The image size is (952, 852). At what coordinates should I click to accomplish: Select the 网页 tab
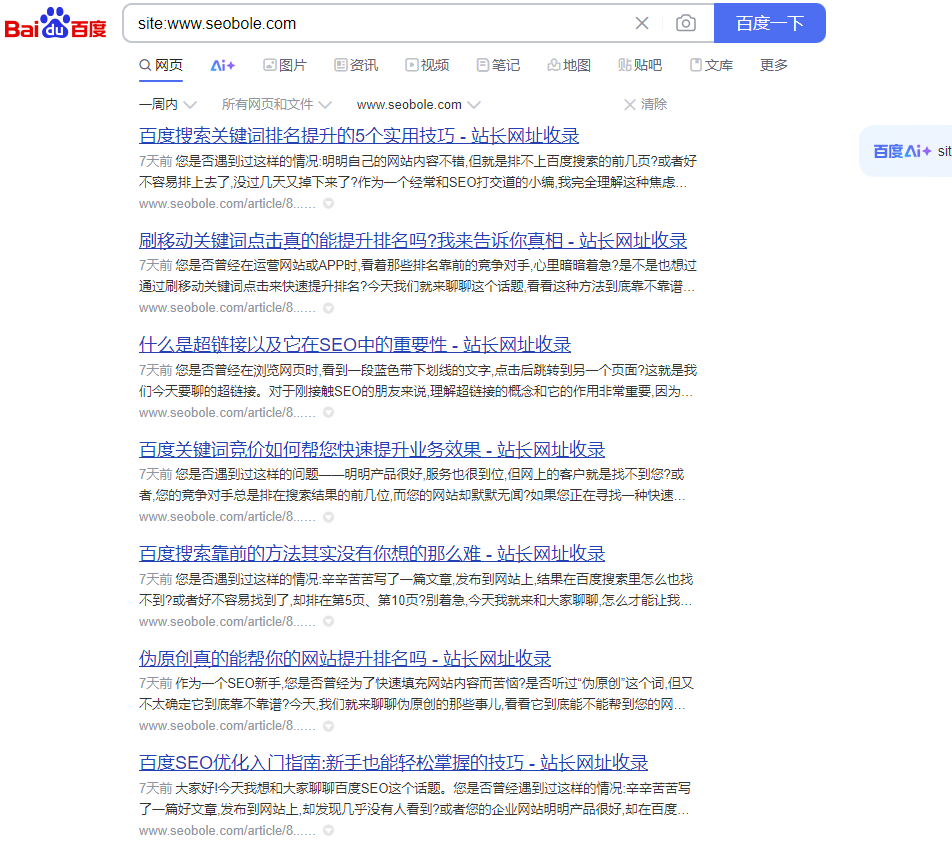point(161,65)
